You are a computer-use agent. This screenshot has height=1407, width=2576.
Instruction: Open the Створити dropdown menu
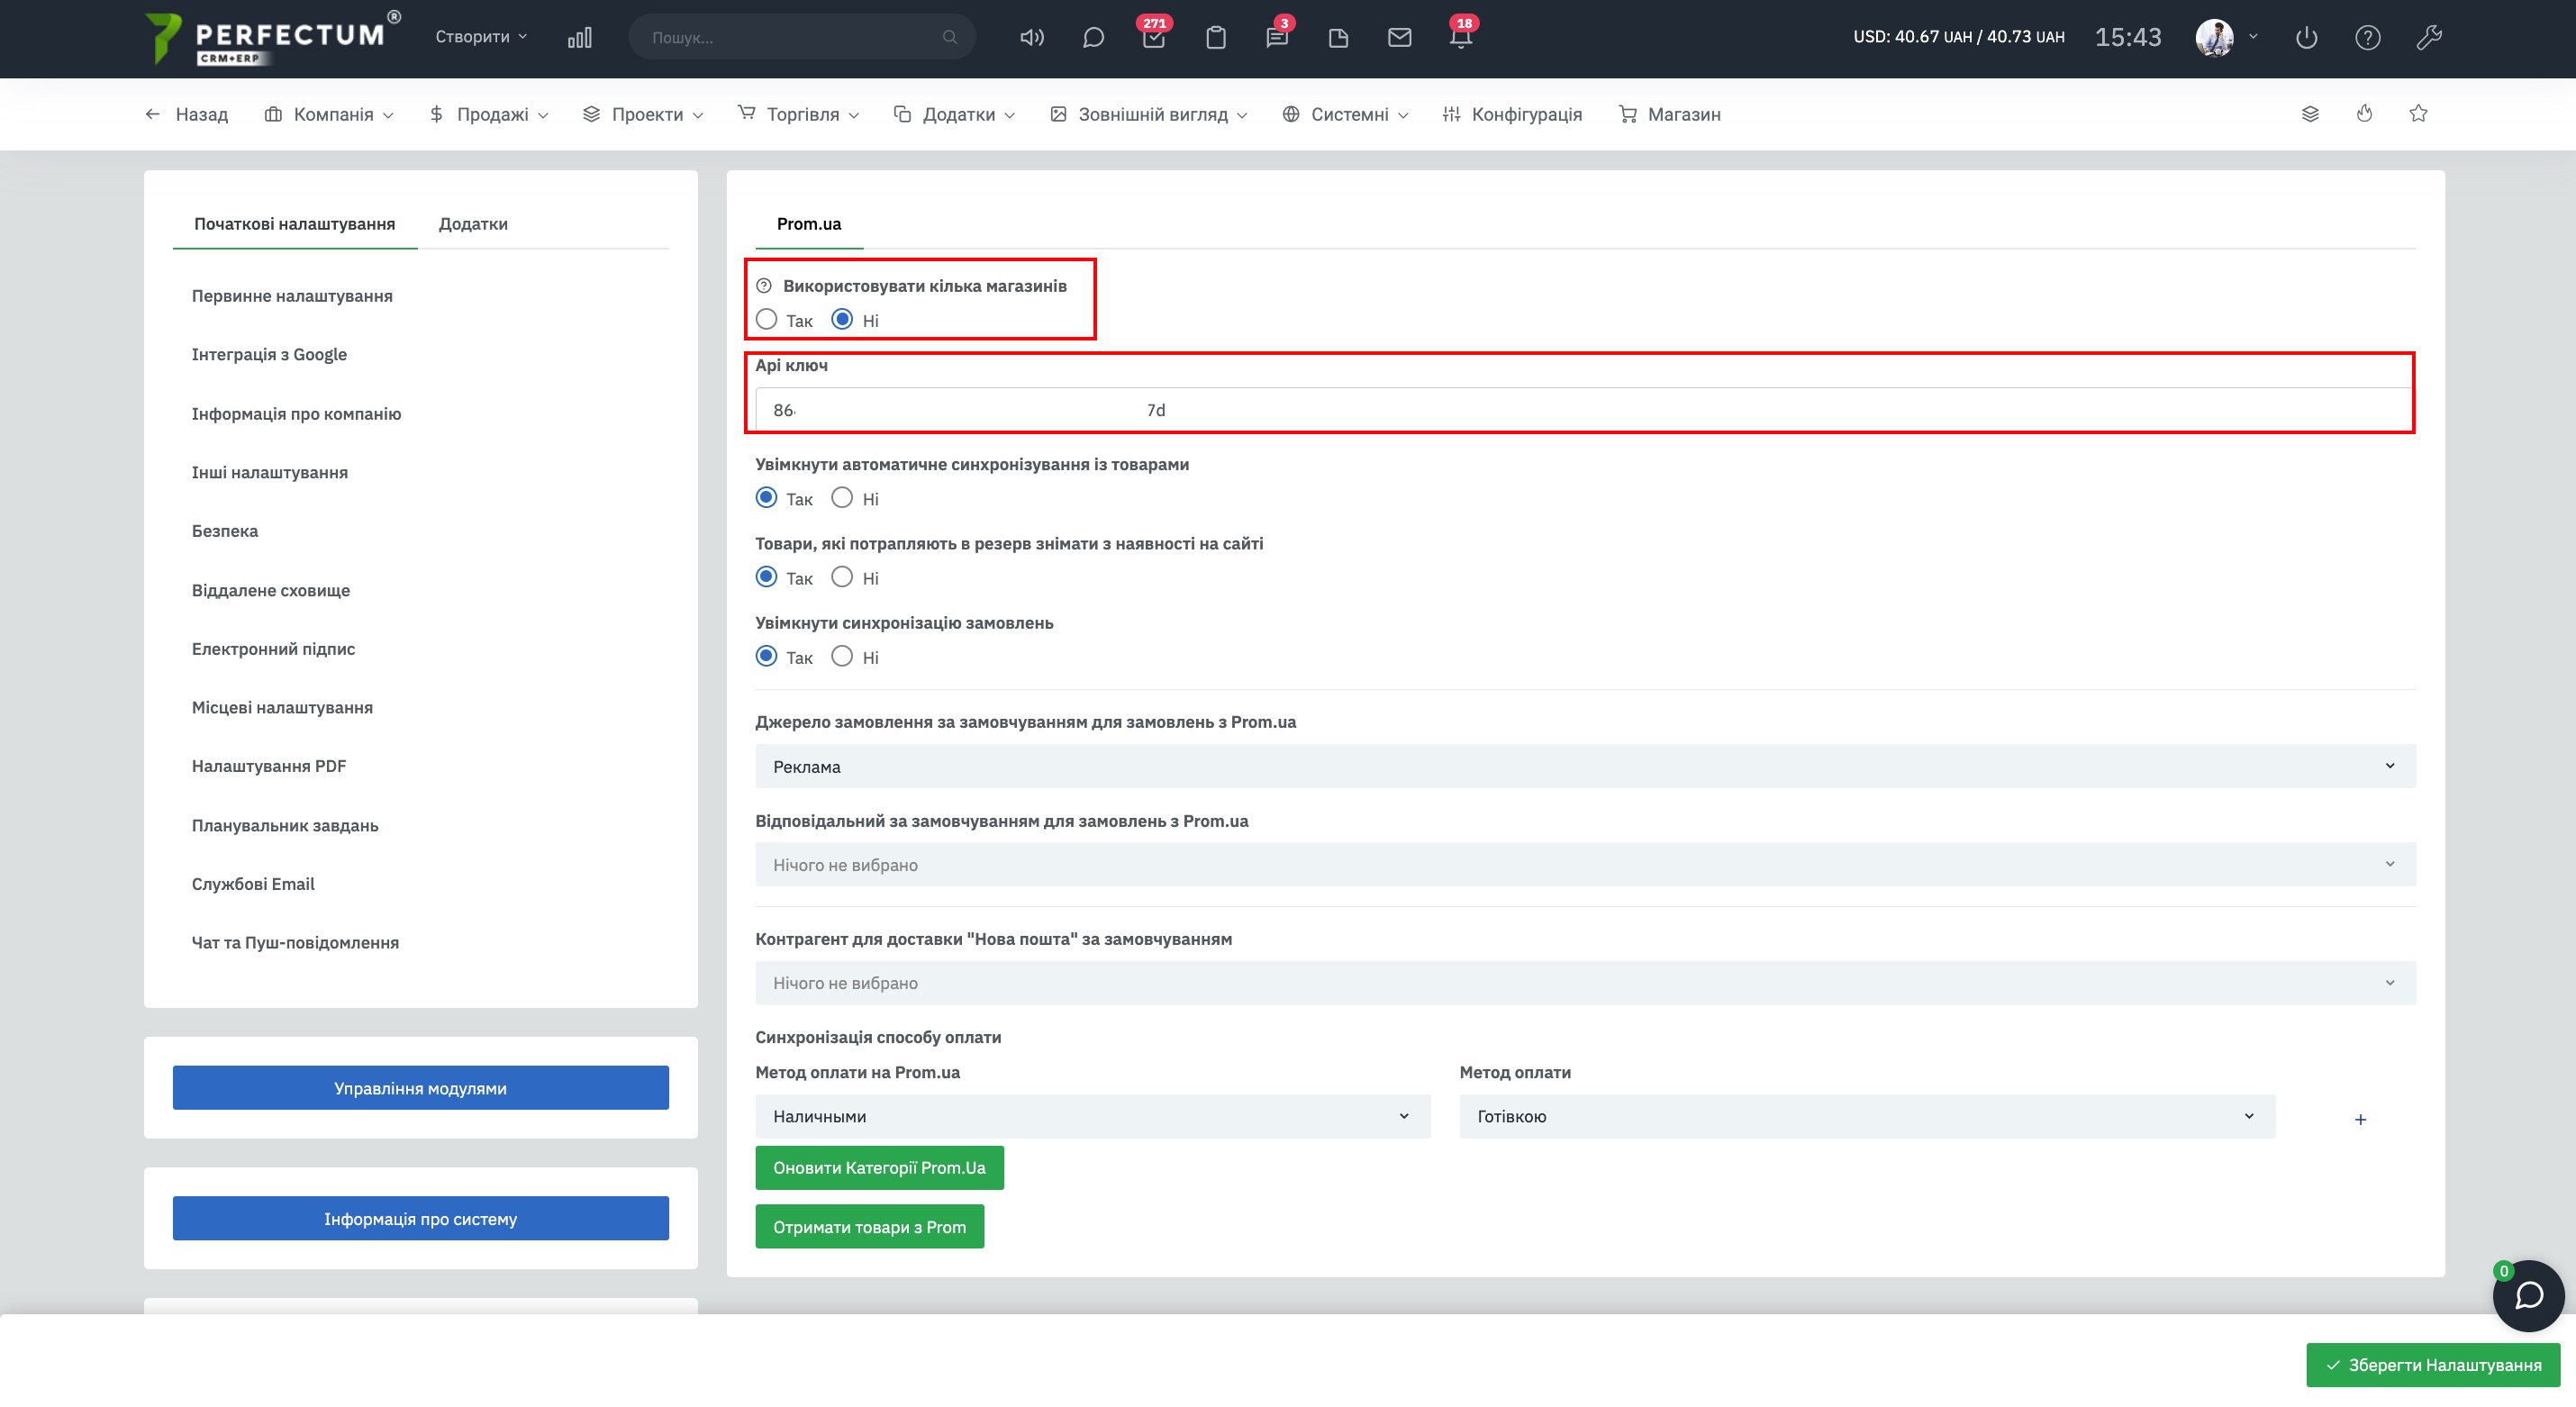click(481, 37)
